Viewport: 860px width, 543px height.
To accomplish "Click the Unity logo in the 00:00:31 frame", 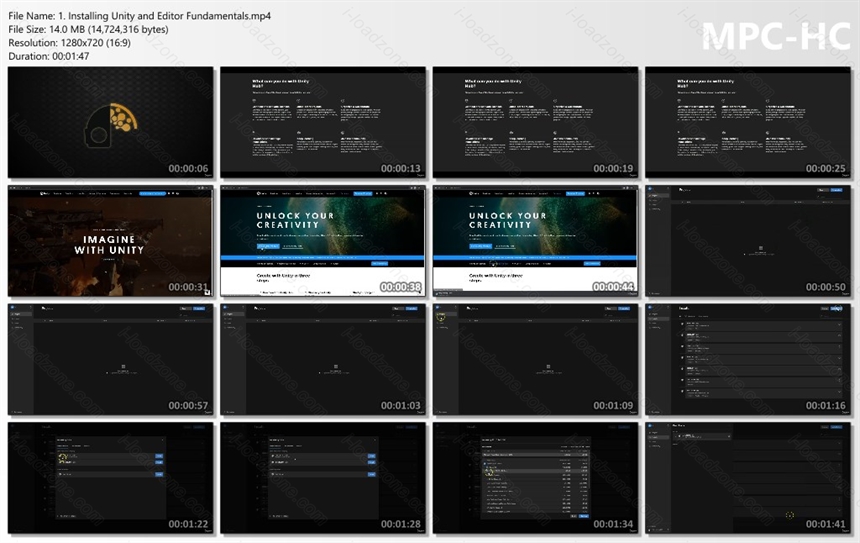I will tap(45, 194).
